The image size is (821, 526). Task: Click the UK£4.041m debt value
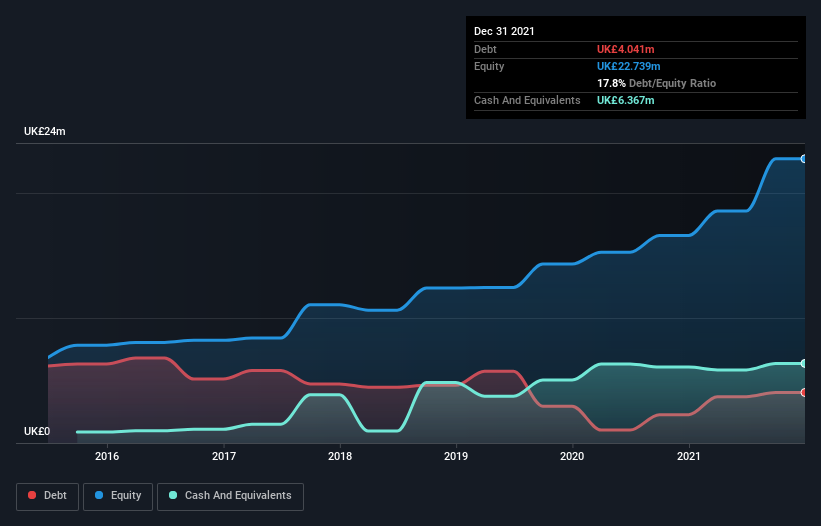click(626, 49)
